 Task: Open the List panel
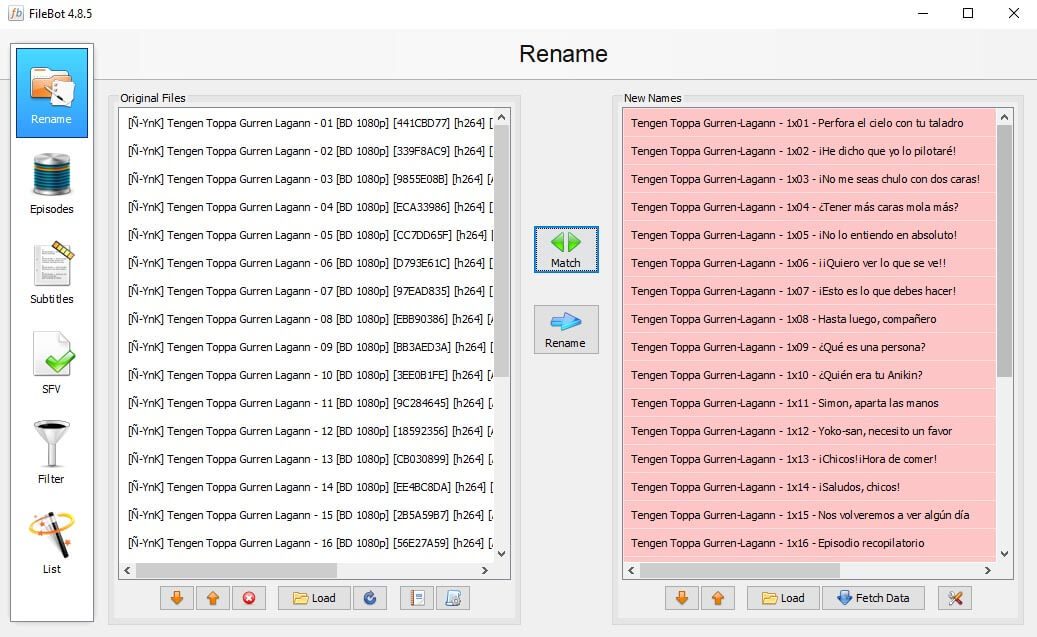(52, 543)
